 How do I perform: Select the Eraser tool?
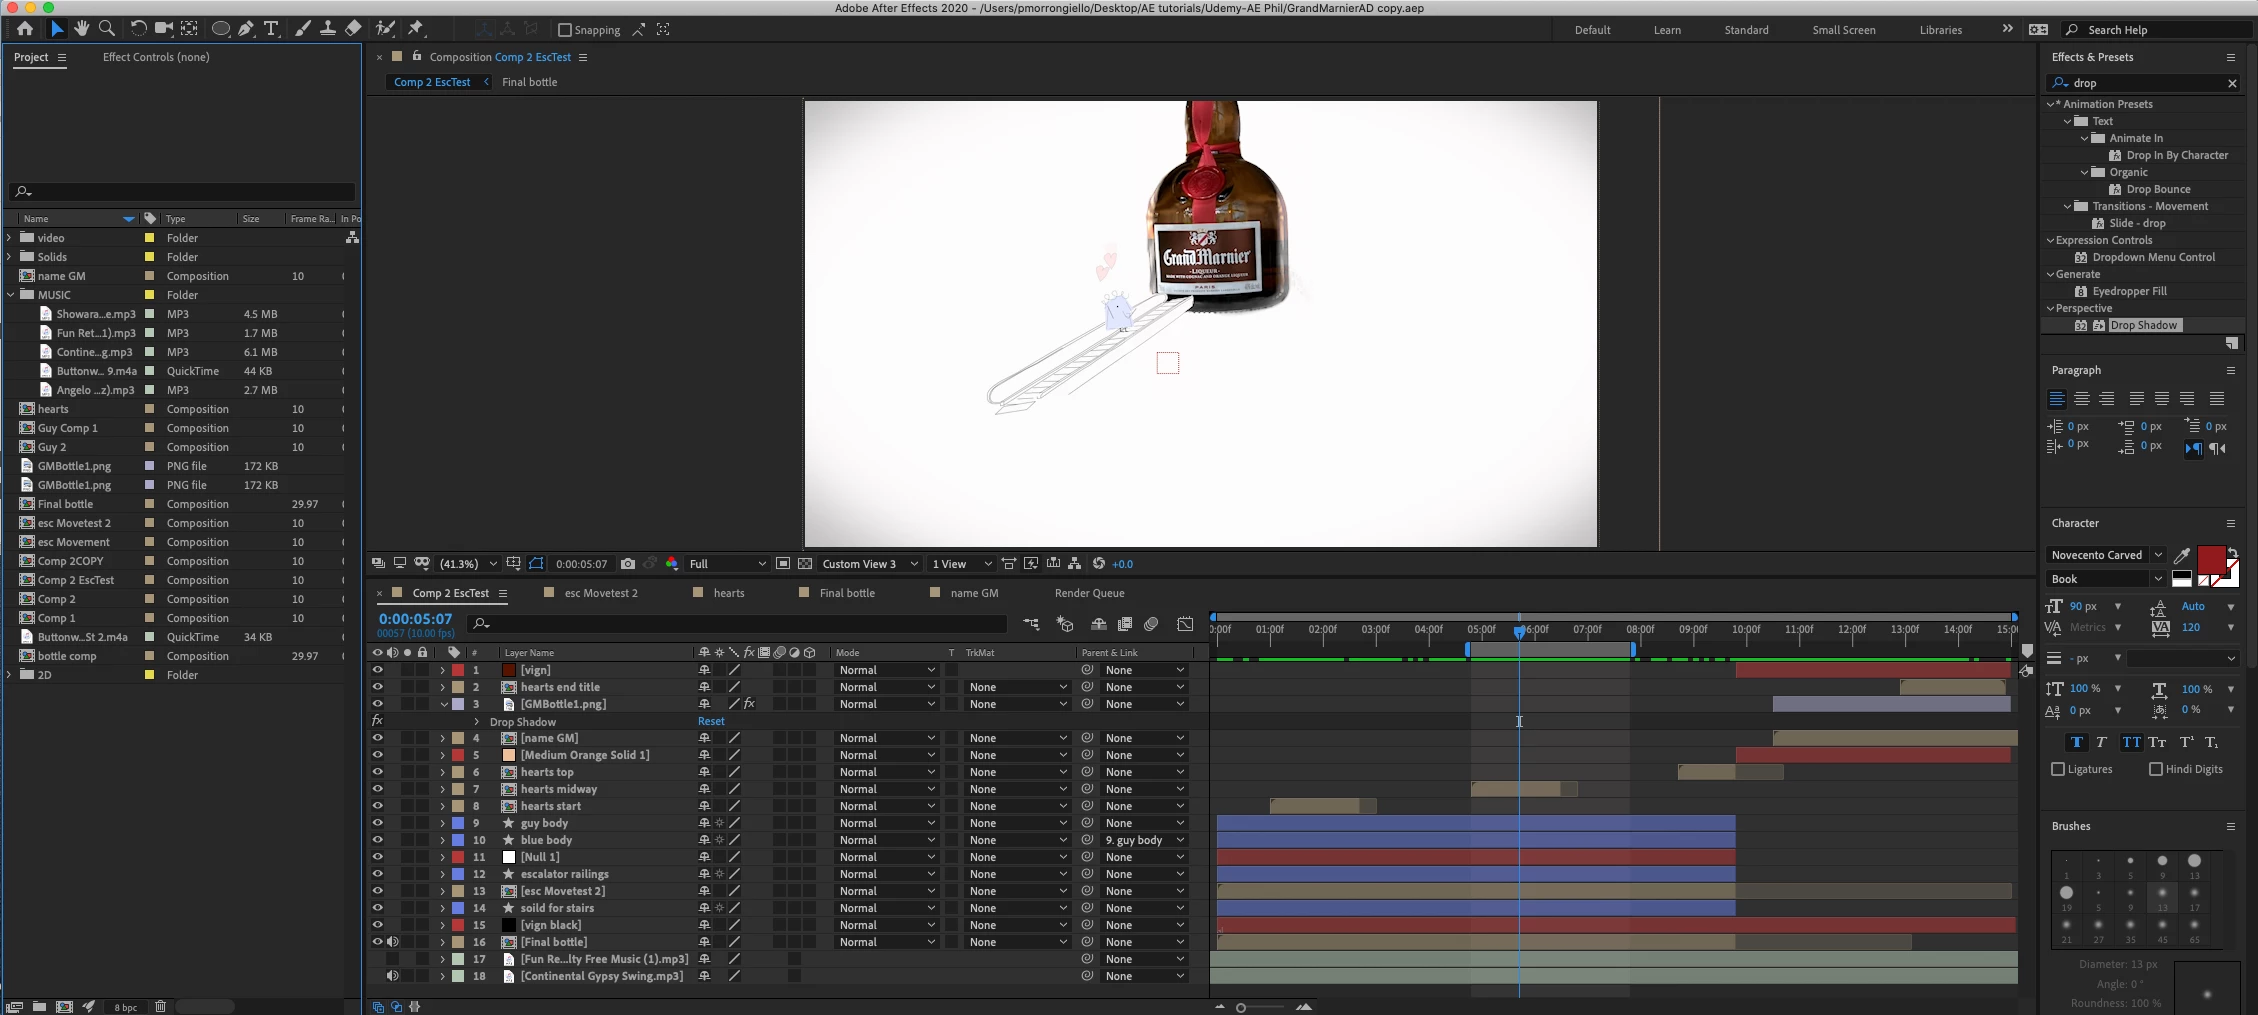point(353,29)
